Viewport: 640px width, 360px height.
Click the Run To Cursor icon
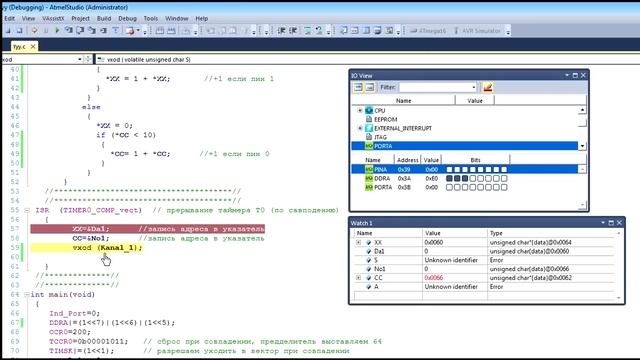(104, 30)
